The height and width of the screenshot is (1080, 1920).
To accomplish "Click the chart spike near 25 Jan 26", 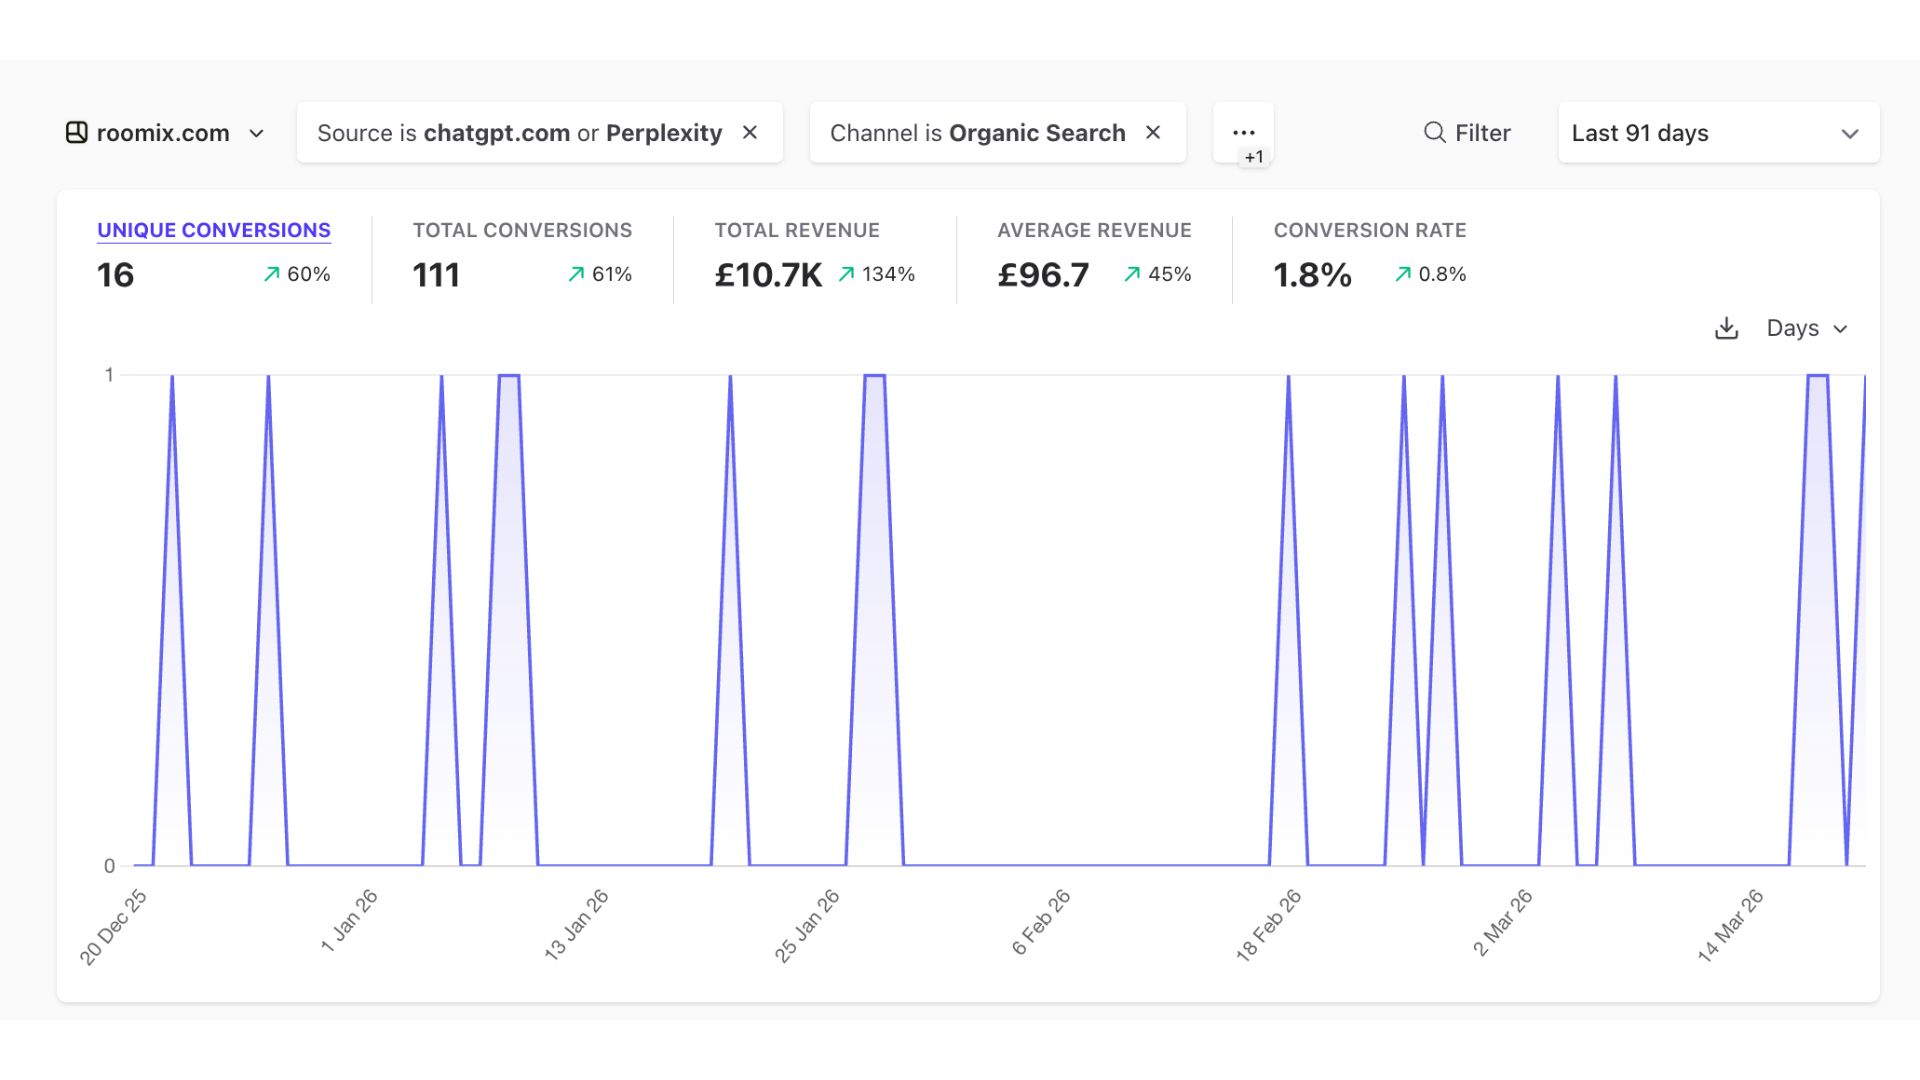I will [x=874, y=376].
